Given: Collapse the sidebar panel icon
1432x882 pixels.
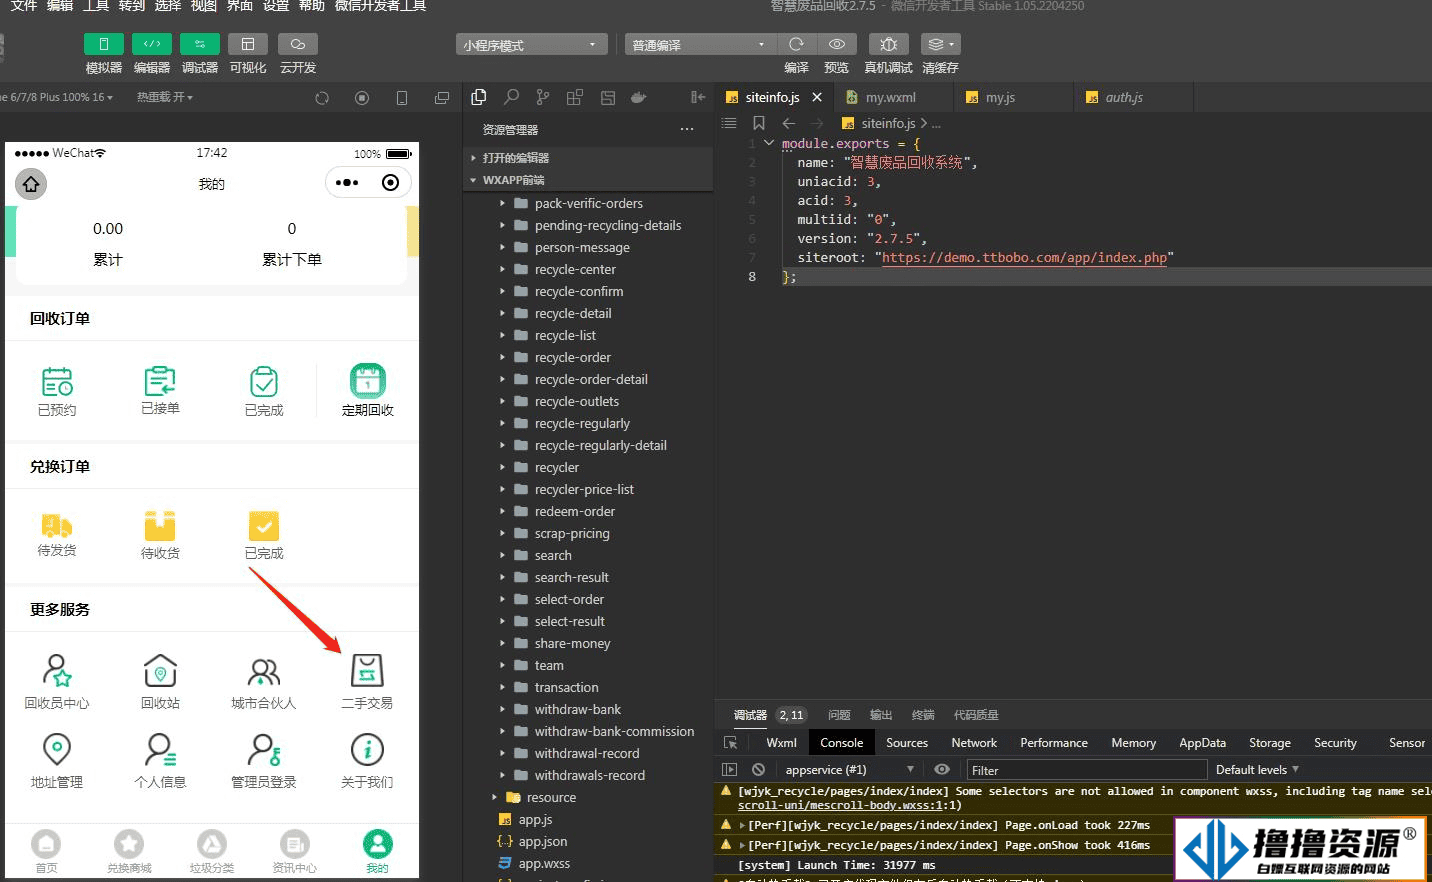Looking at the screenshot, I should point(698,97).
